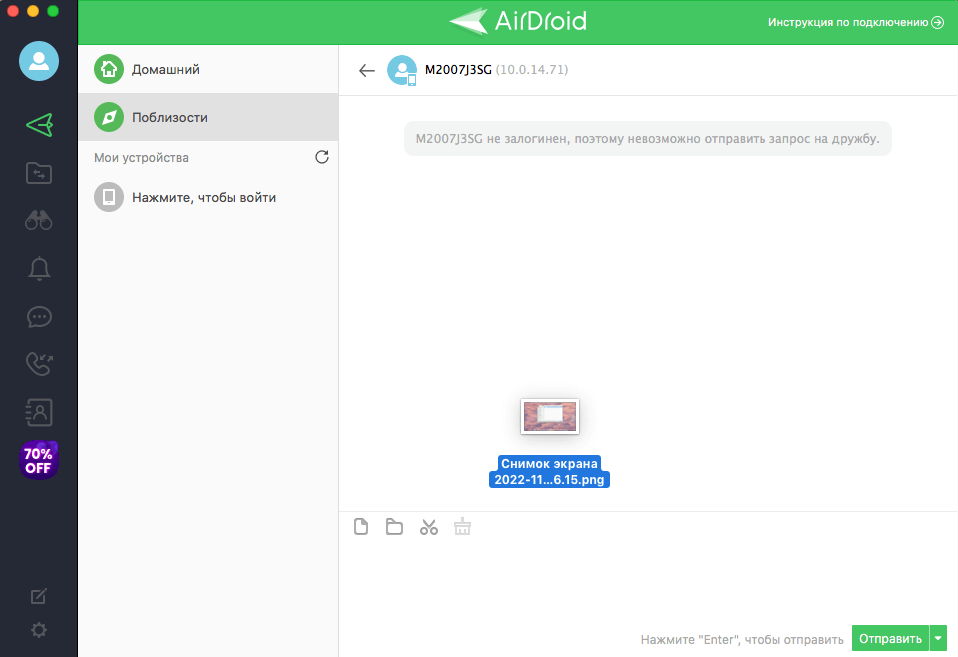
Task: Open Инструкция по подключению link
Action: (x=855, y=22)
